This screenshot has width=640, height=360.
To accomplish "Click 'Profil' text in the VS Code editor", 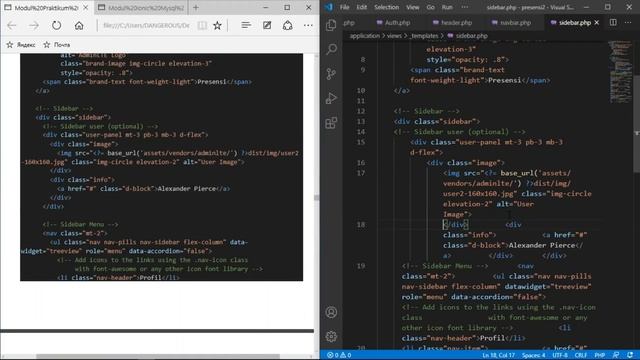I will coord(492,338).
